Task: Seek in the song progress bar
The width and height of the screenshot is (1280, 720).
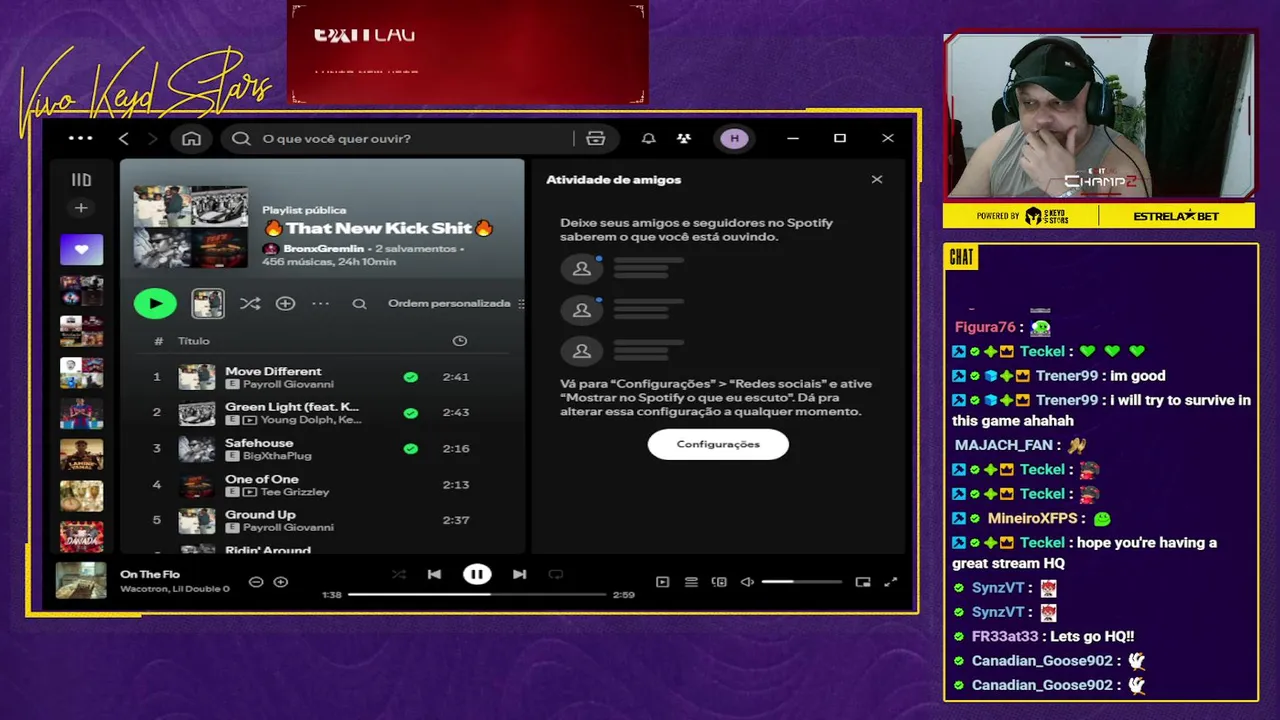Action: coord(477,594)
